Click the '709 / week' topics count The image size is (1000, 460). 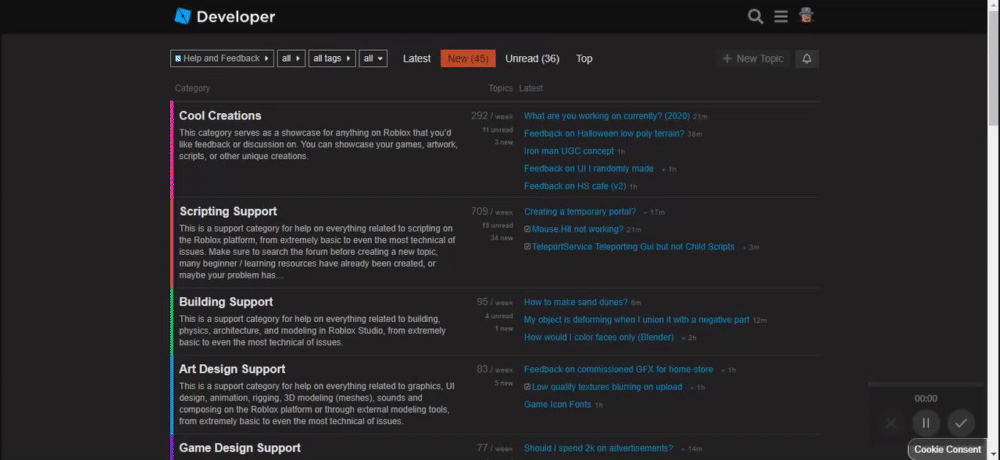492,212
